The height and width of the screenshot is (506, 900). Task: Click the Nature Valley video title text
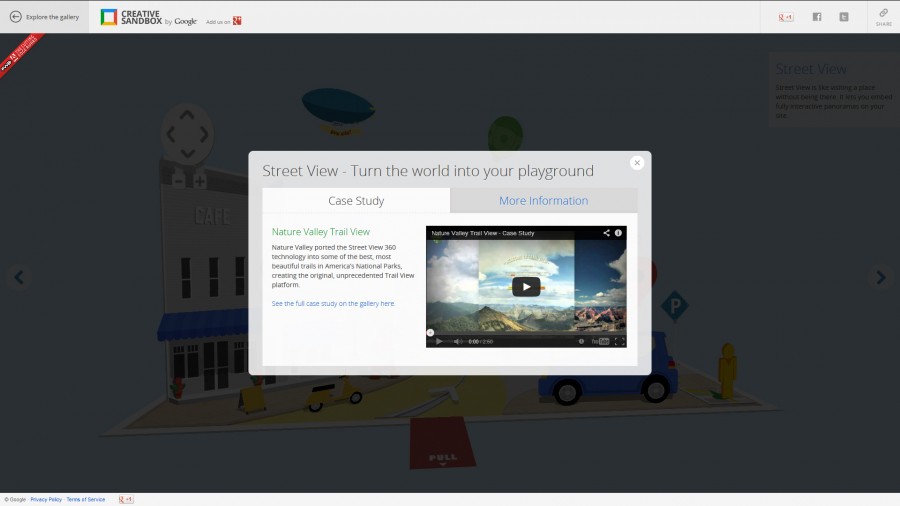[483, 233]
